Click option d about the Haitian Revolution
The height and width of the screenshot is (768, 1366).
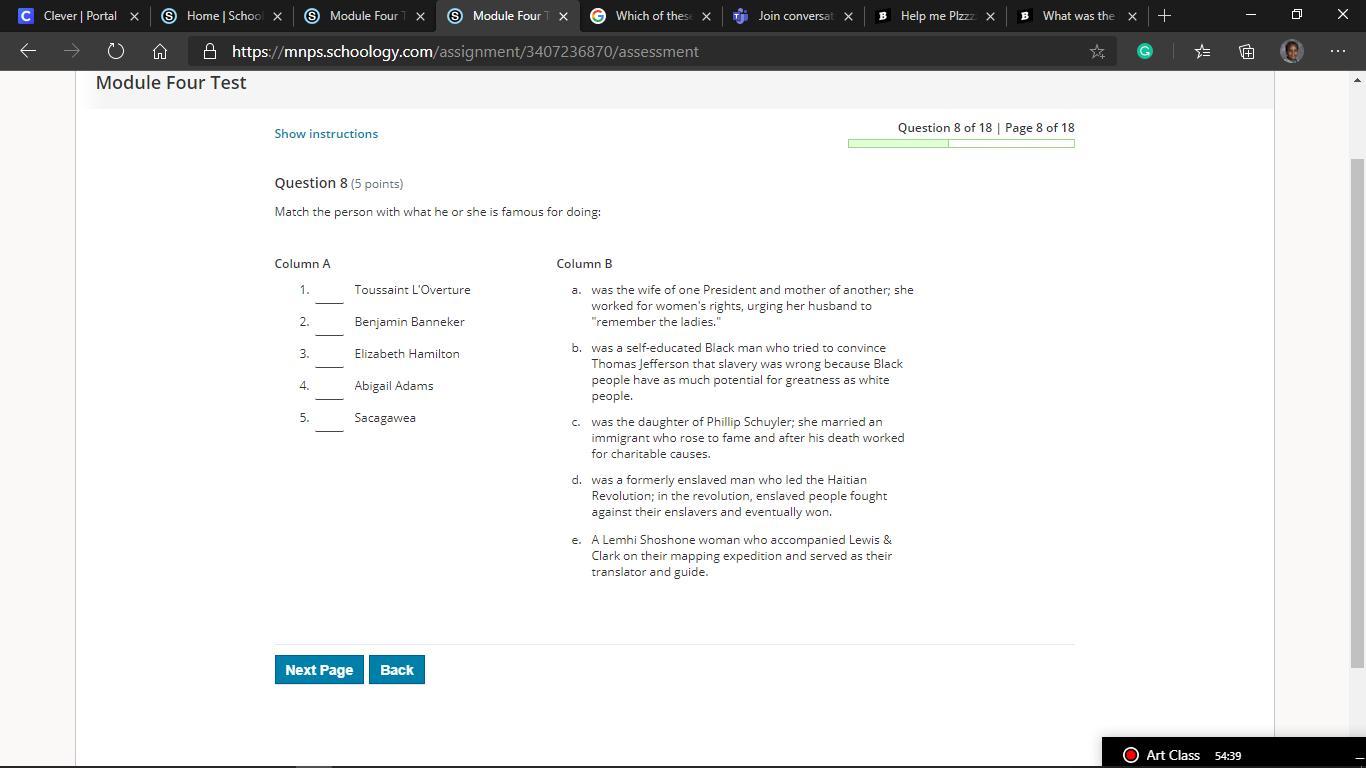click(x=739, y=496)
